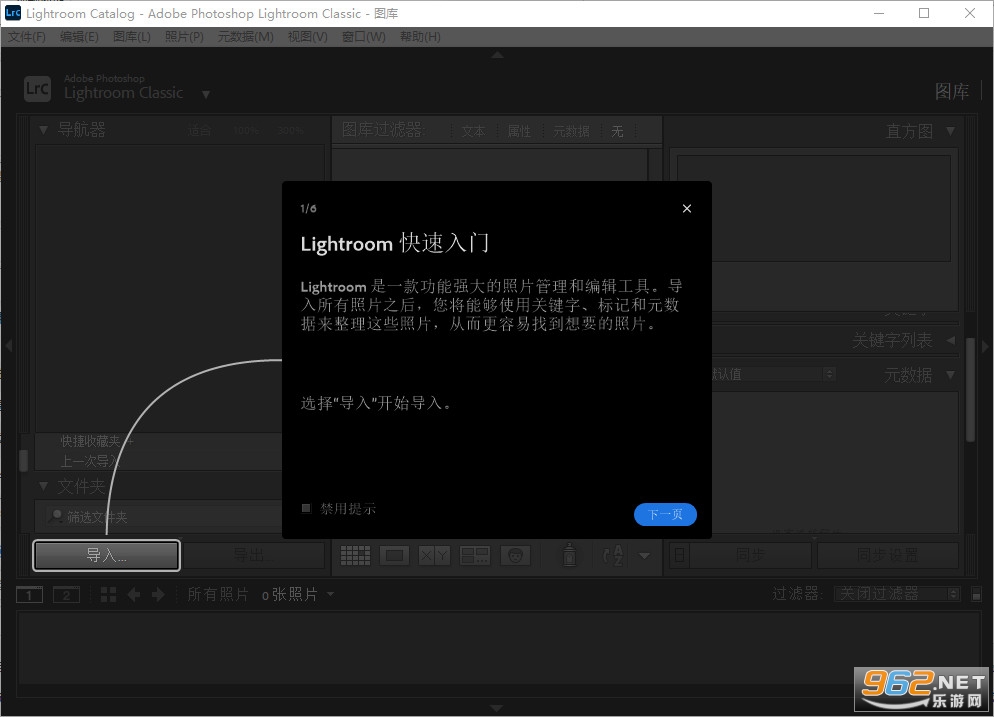Click the main window display 1 icon
Image resolution: width=994 pixels, height=717 pixels.
coord(29,595)
